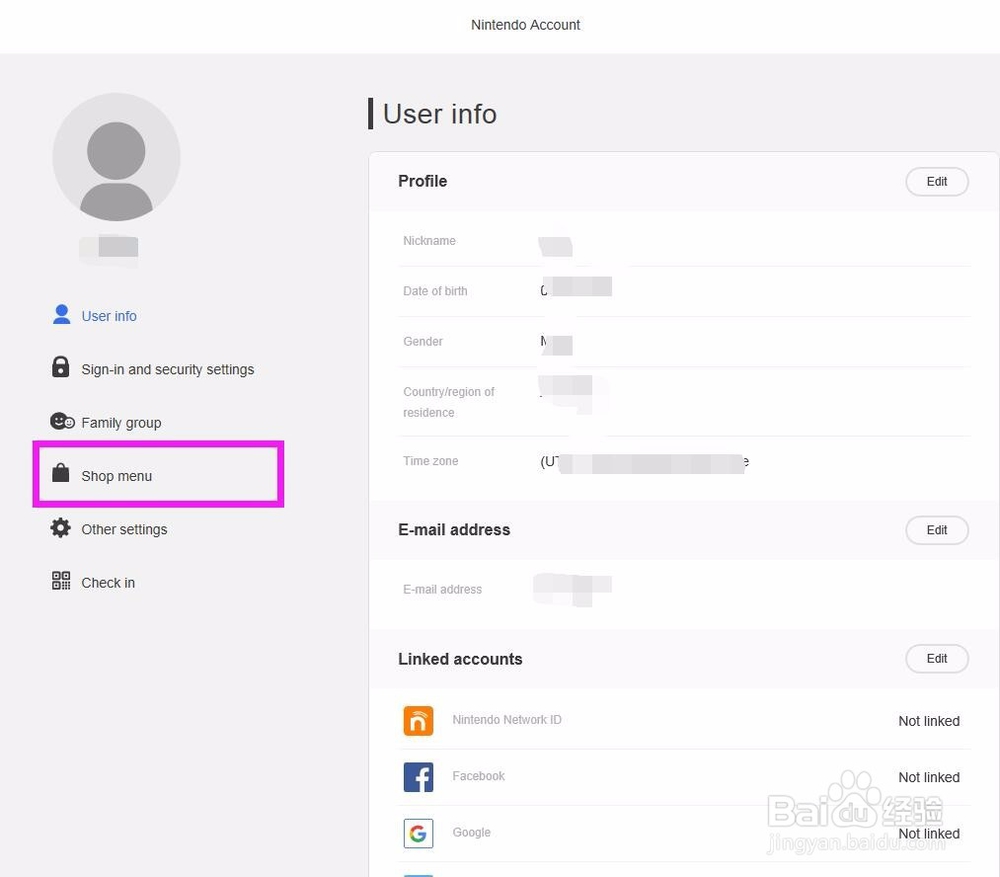Click the Linked accounts section heading

click(x=460, y=659)
